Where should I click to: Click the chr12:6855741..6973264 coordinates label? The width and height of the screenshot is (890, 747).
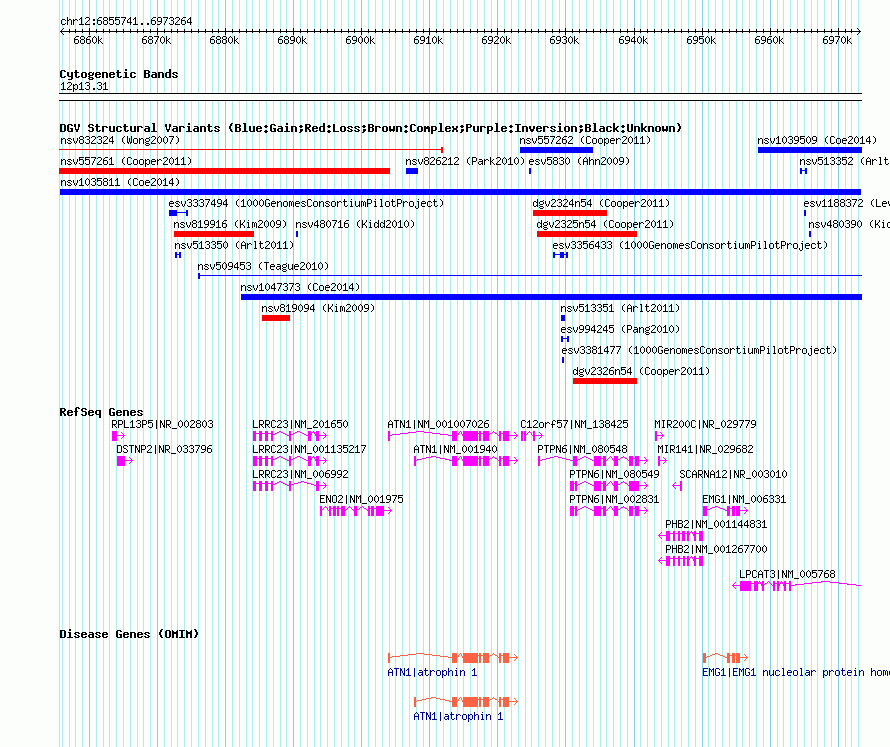click(x=126, y=22)
